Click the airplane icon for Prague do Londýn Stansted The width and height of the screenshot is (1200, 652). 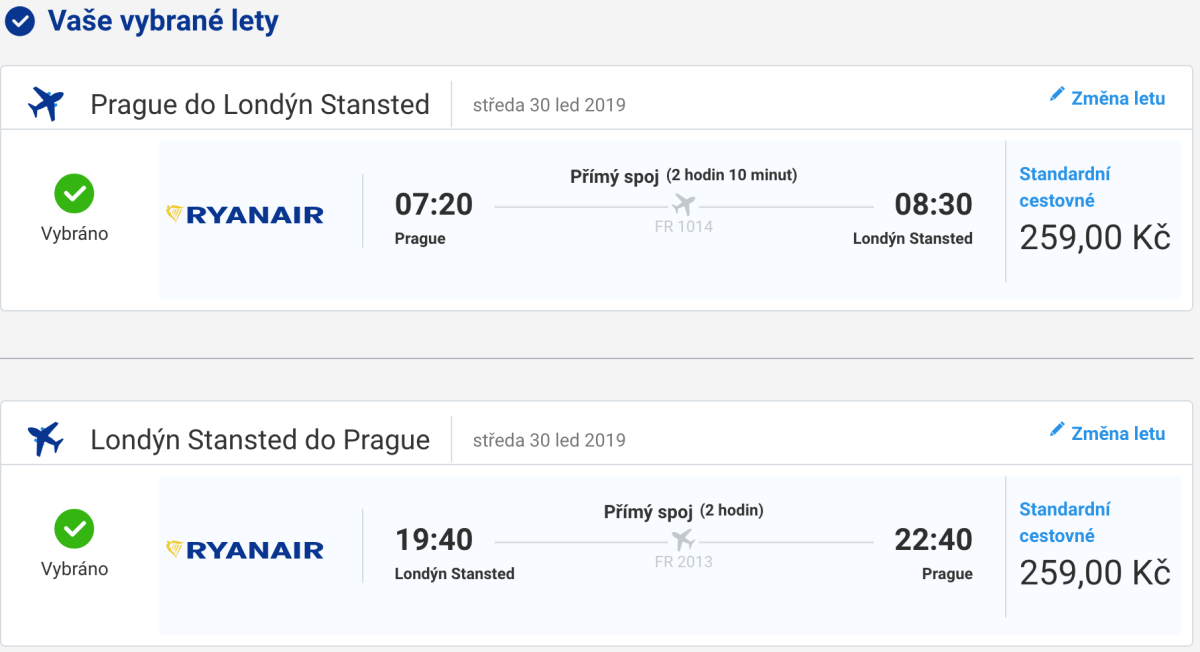[x=46, y=103]
